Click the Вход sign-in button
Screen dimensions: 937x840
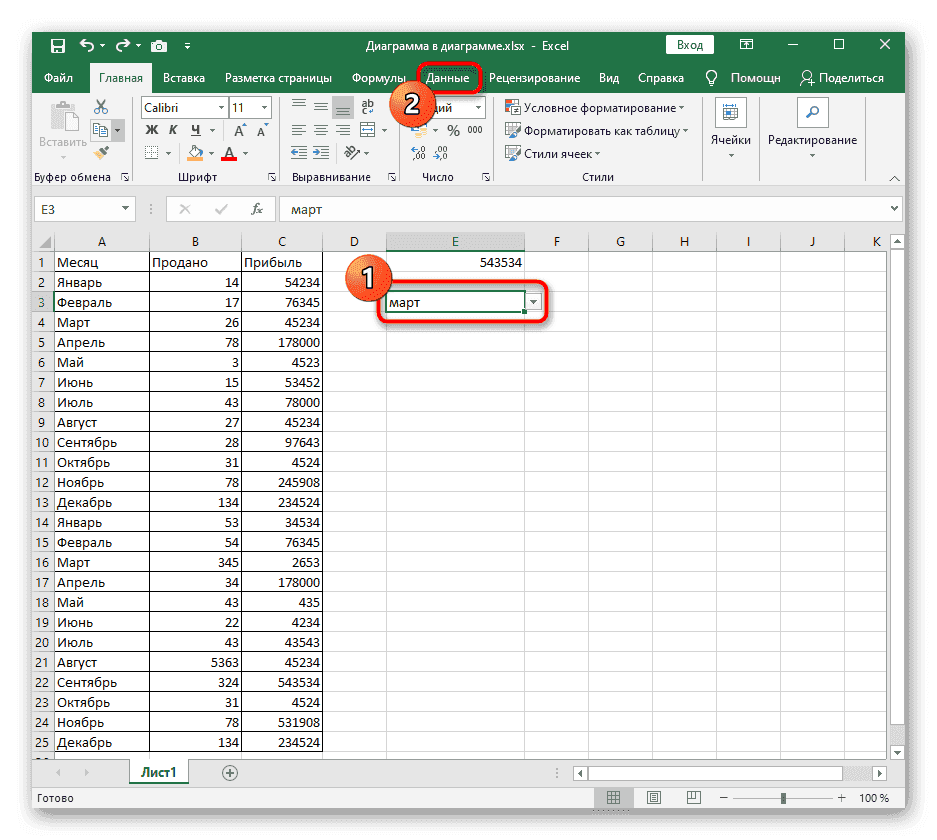[690, 46]
